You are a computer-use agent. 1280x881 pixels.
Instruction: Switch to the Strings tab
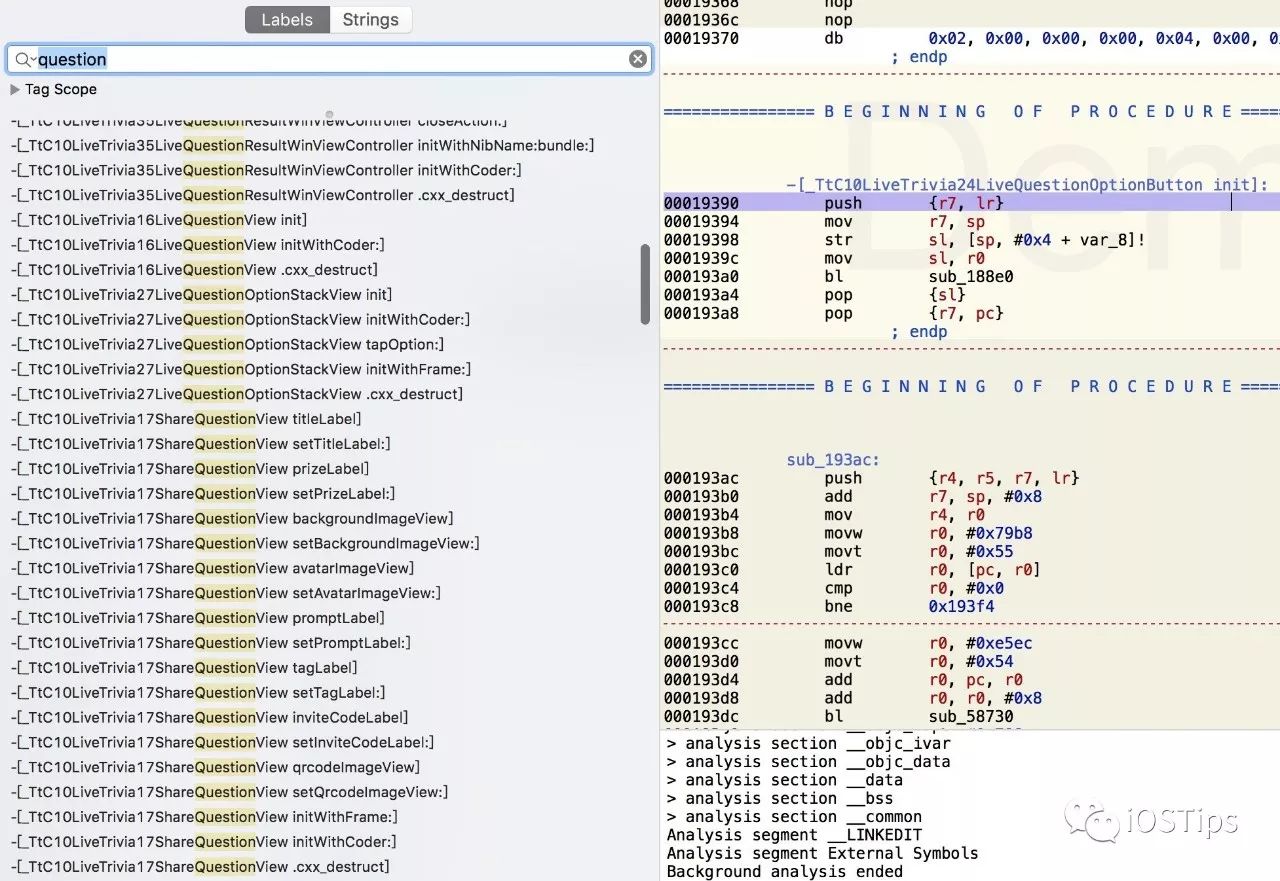tap(370, 20)
